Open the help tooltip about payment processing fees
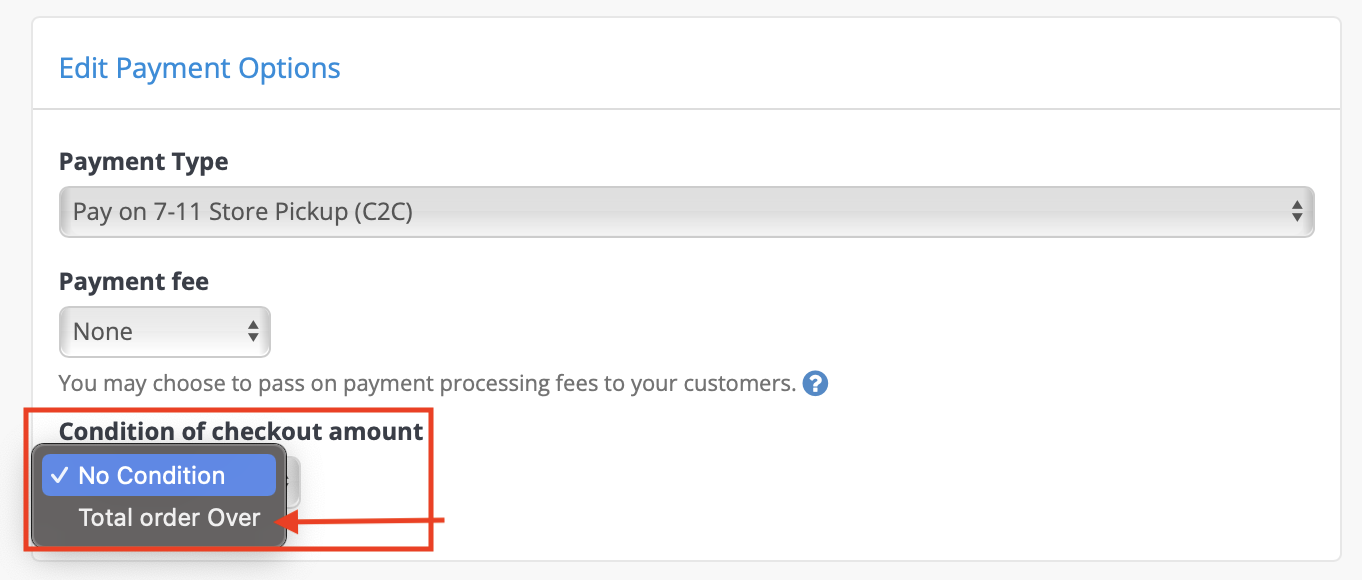The height and width of the screenshot is (580, 1362). point(815,383)
